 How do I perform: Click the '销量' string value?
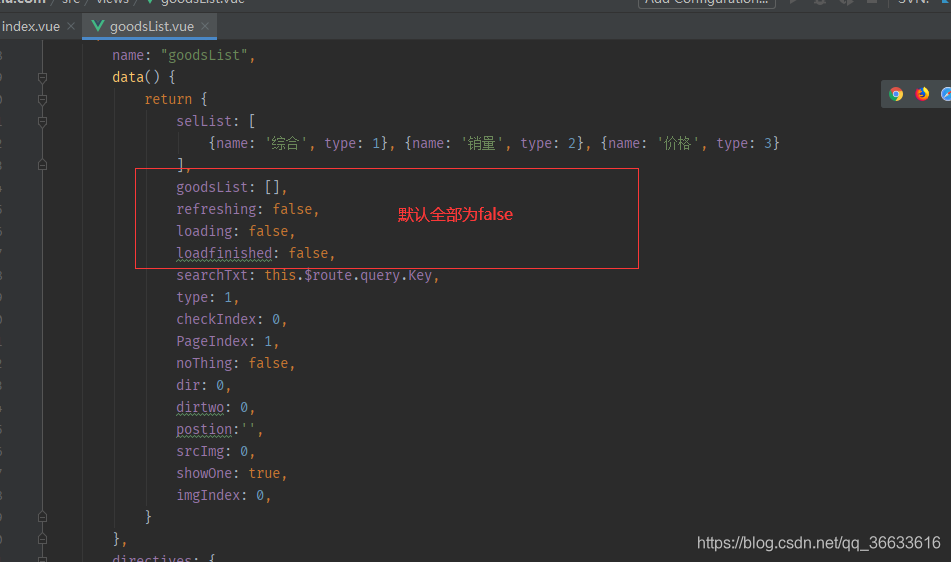482,143
